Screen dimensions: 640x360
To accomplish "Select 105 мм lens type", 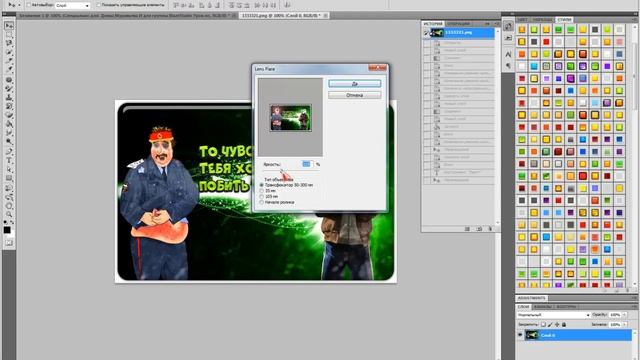I will point(262,197).
